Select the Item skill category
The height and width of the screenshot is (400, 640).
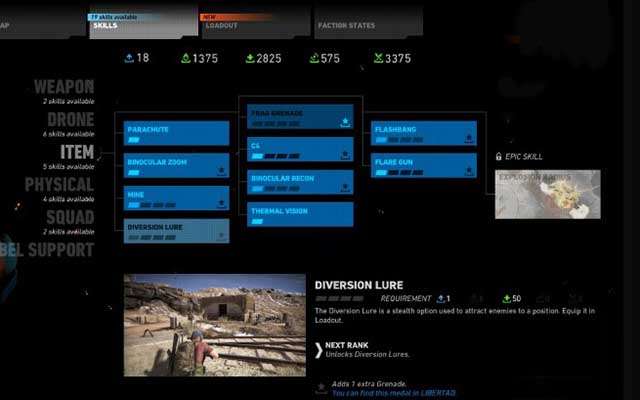[x=77, y=152]
